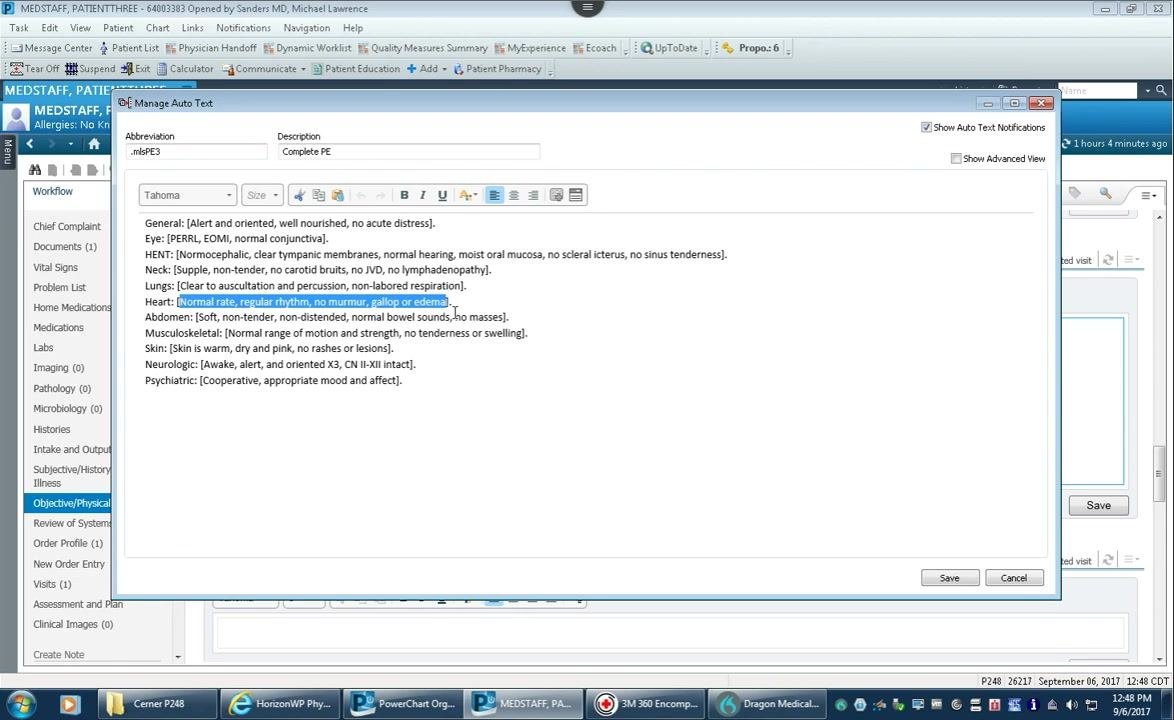The height and width of the screenshot is (720, 1174).
Task: Click Save button in background workflow pane
Action: [x=1098, y=505]
